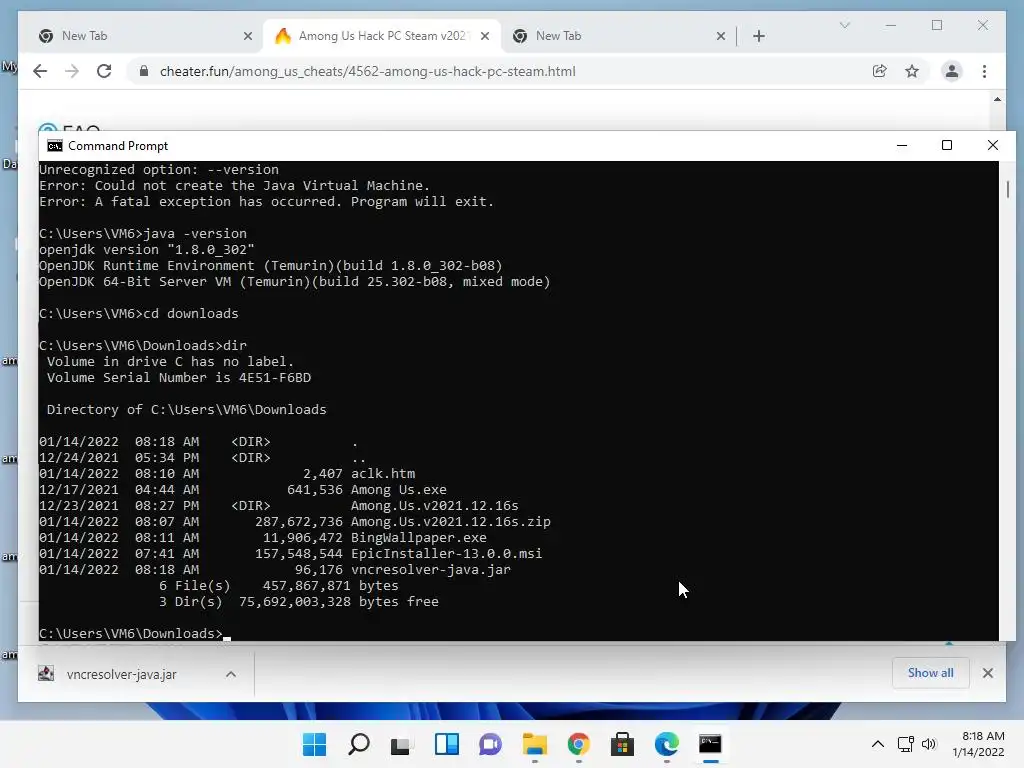Click 'aclk.htm' in the directory listing
The height and width of the screenshot is (768, 1024).
pyautogui.click(x=383, y=473)
